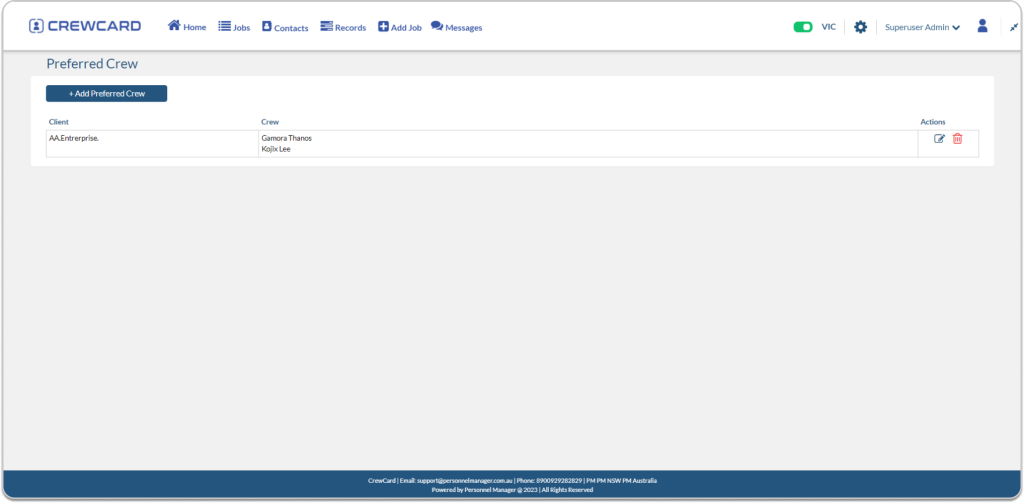1024x503 pixels.
Task: Click the Add Job plus icon
Action: coord(383,27)
